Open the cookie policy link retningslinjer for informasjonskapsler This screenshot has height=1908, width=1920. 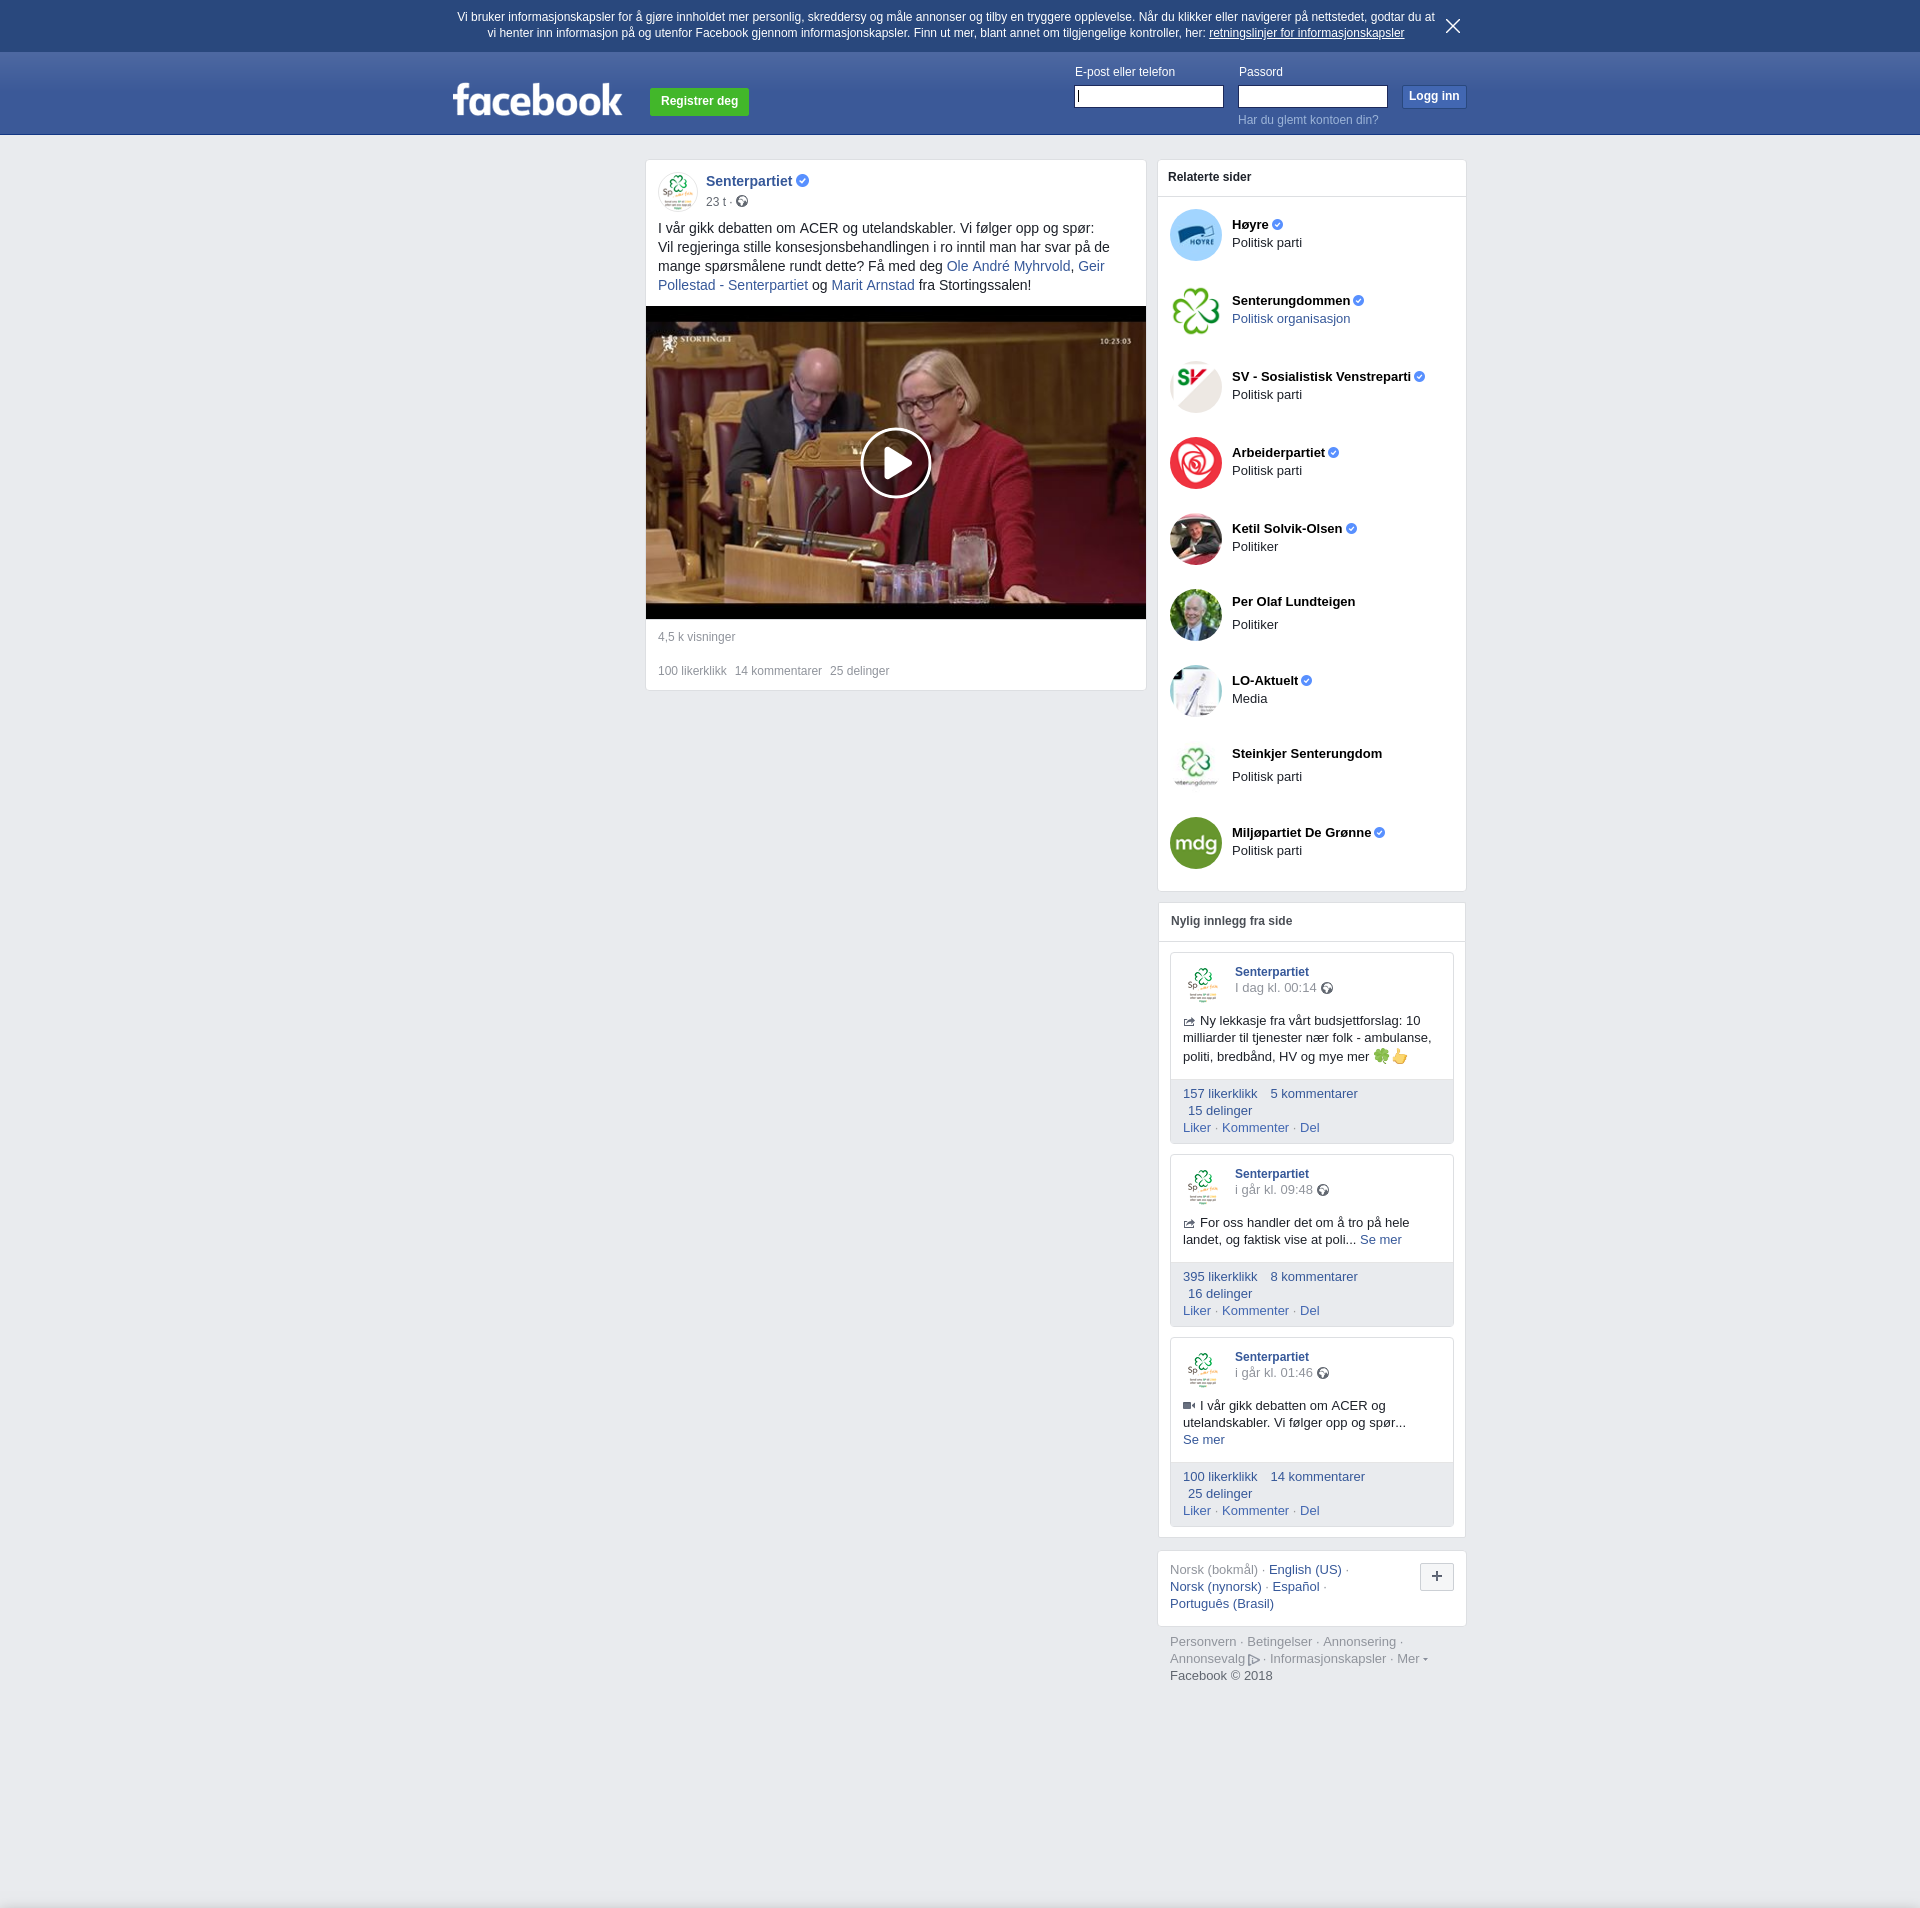pyautogui.click(x=1306, y=33)
